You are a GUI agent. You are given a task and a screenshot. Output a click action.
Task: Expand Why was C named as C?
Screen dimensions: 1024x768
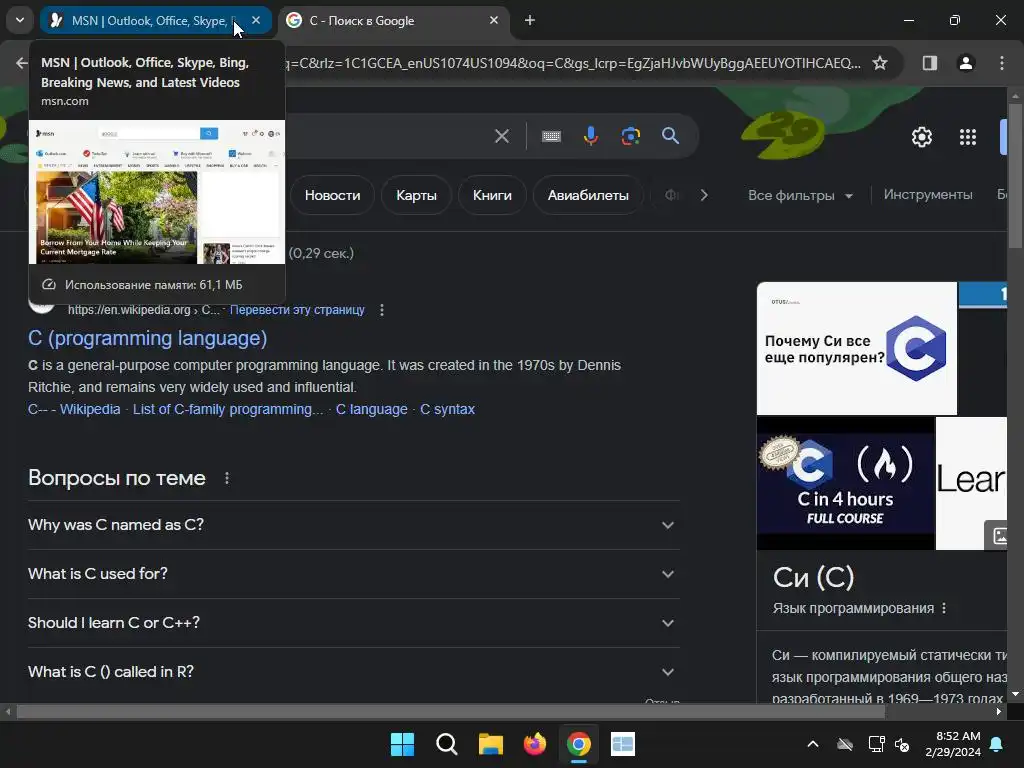point(353,525)
